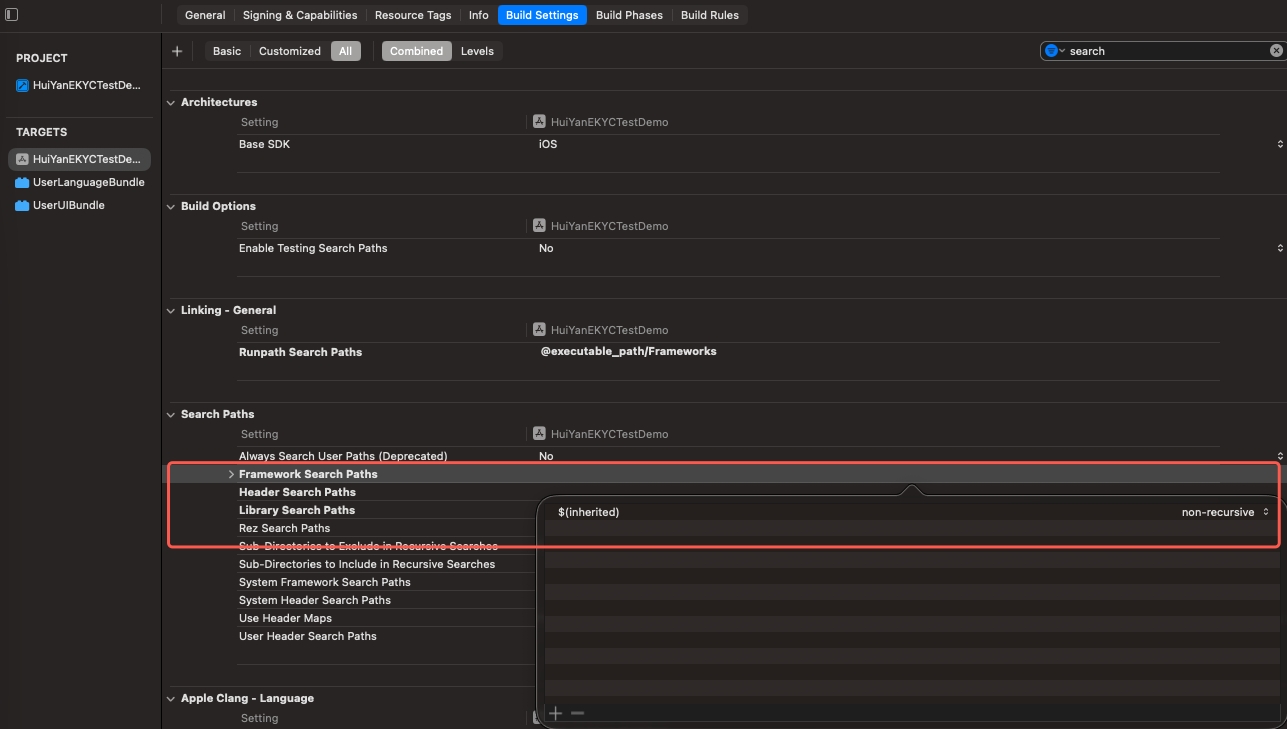1287x729 pixels.
Task: Select the Rez Search Paths setting
Action: (284, 528)
